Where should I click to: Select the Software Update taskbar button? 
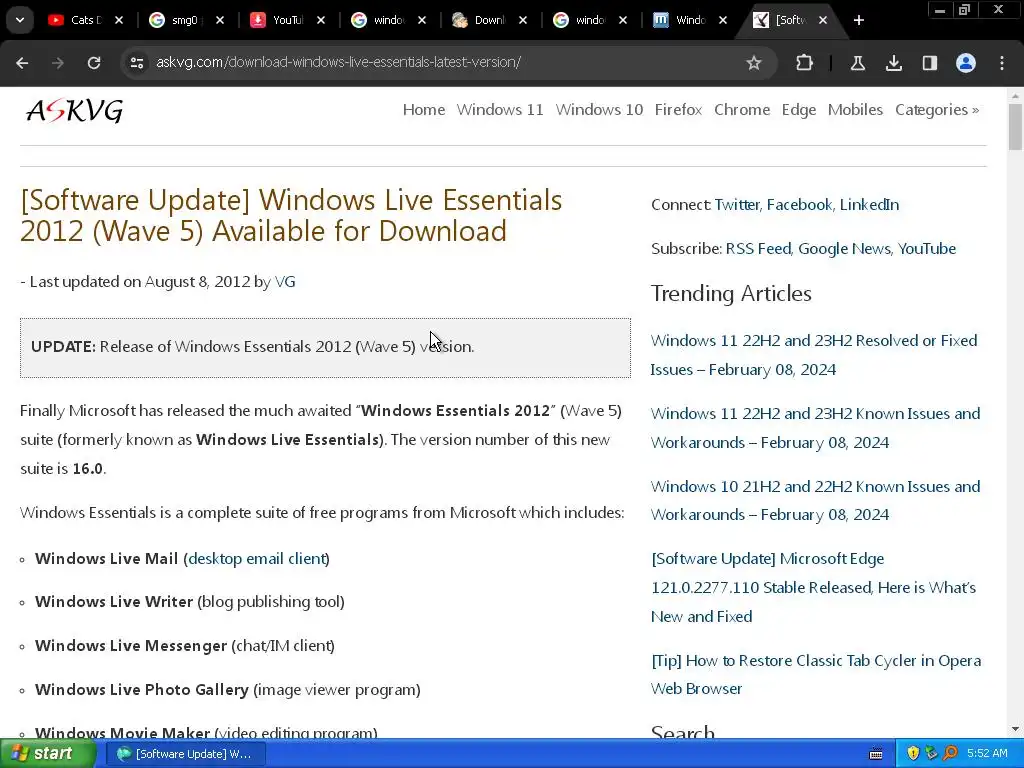point(184,754)
